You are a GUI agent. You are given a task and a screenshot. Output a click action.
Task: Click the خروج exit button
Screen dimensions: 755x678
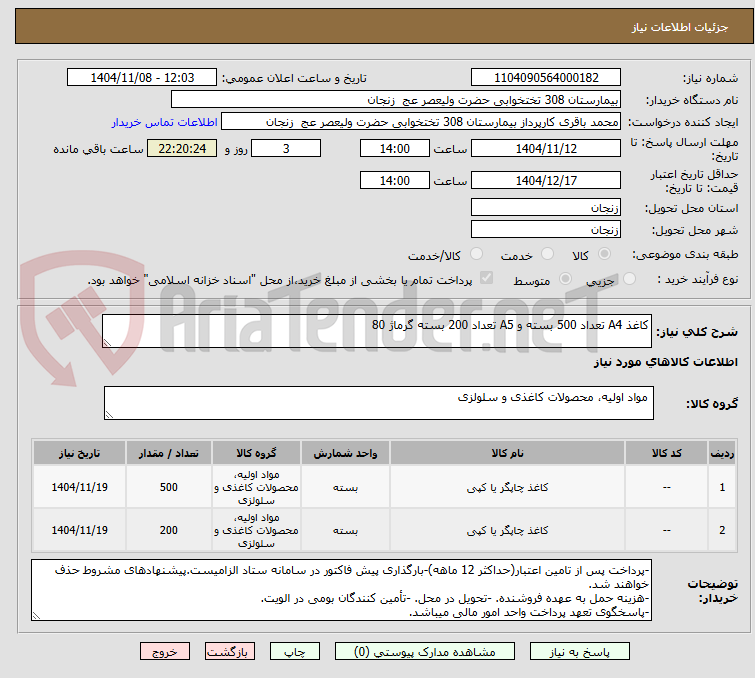165,652
